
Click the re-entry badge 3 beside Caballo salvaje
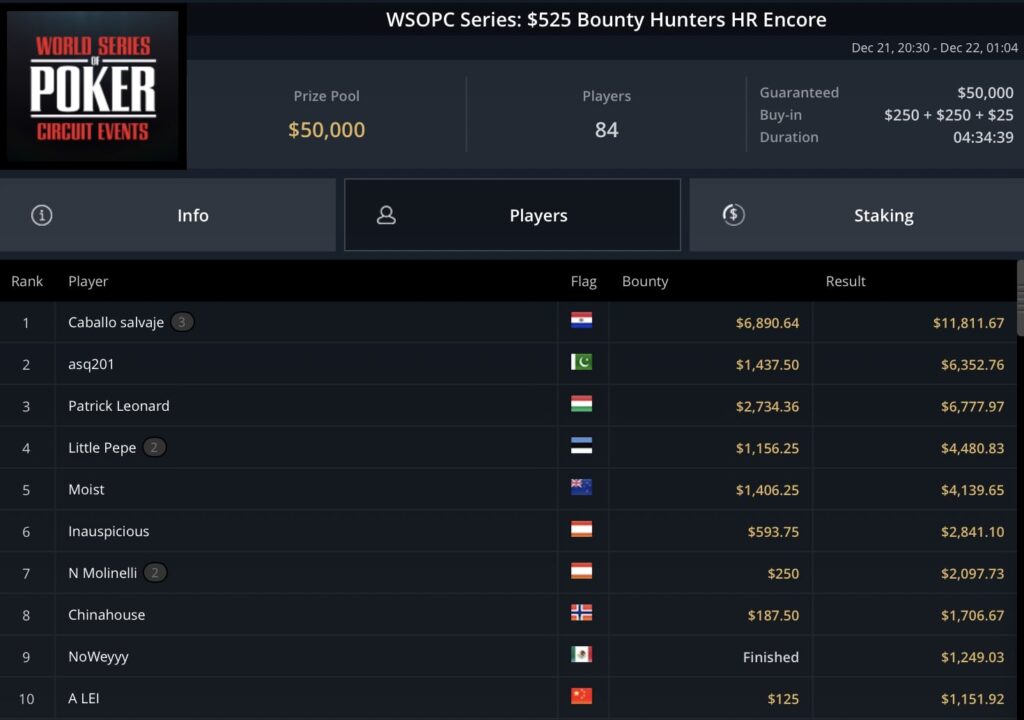[182, 322]
